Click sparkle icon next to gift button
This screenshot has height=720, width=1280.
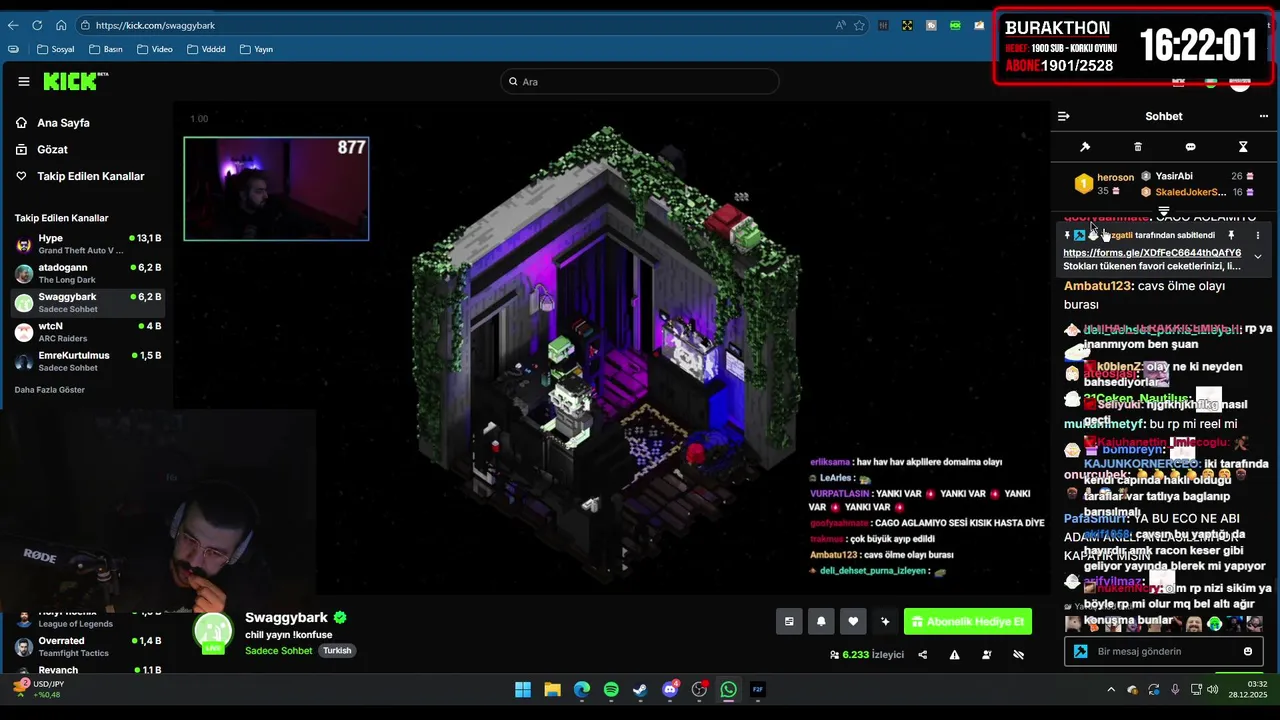pos(885,622)
